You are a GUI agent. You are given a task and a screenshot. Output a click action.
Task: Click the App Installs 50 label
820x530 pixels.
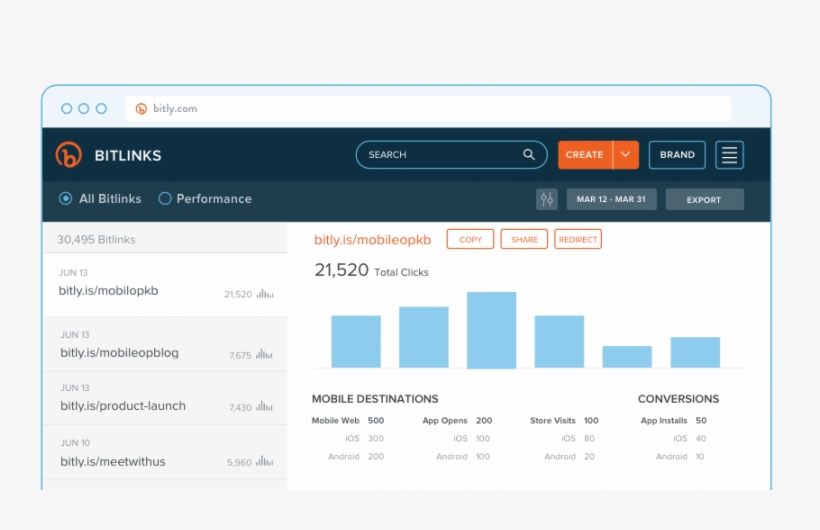[674, 421]
